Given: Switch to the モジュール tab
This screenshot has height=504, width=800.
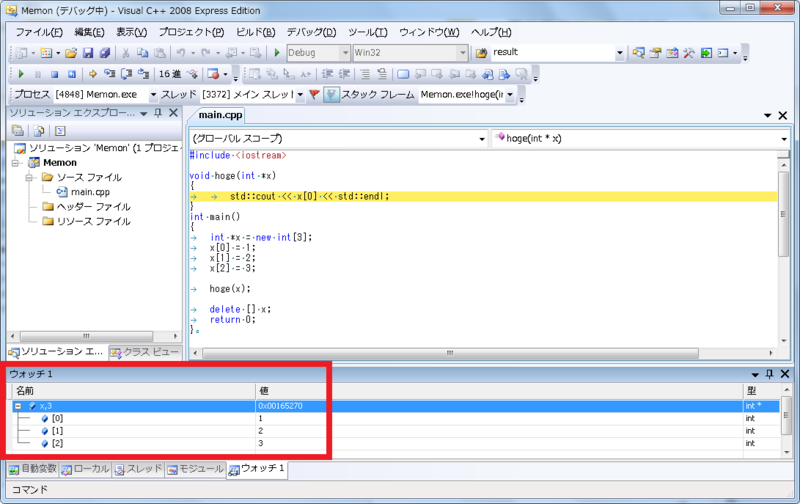Looking at the screenshot, I should (195, 469).
